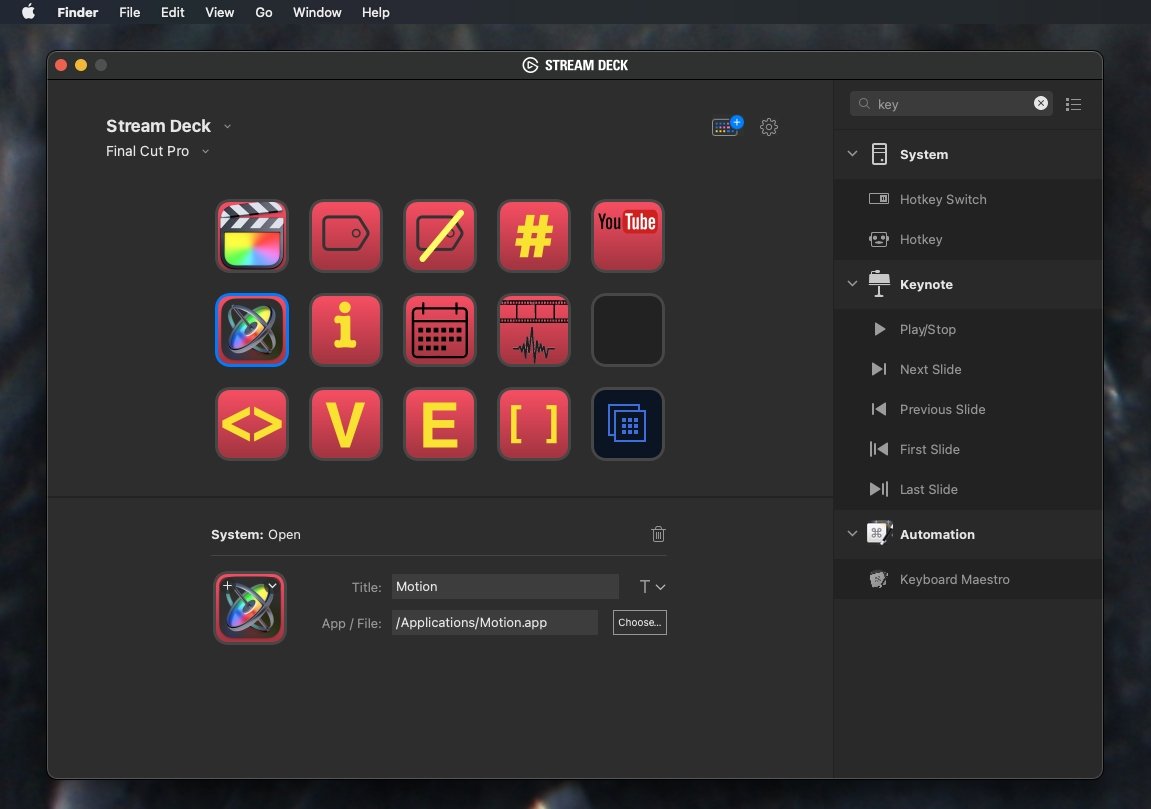This screenshot has height=809, width=1151.
Task: Open the Stream Deck device dropdown
Action: click(228, 126)
